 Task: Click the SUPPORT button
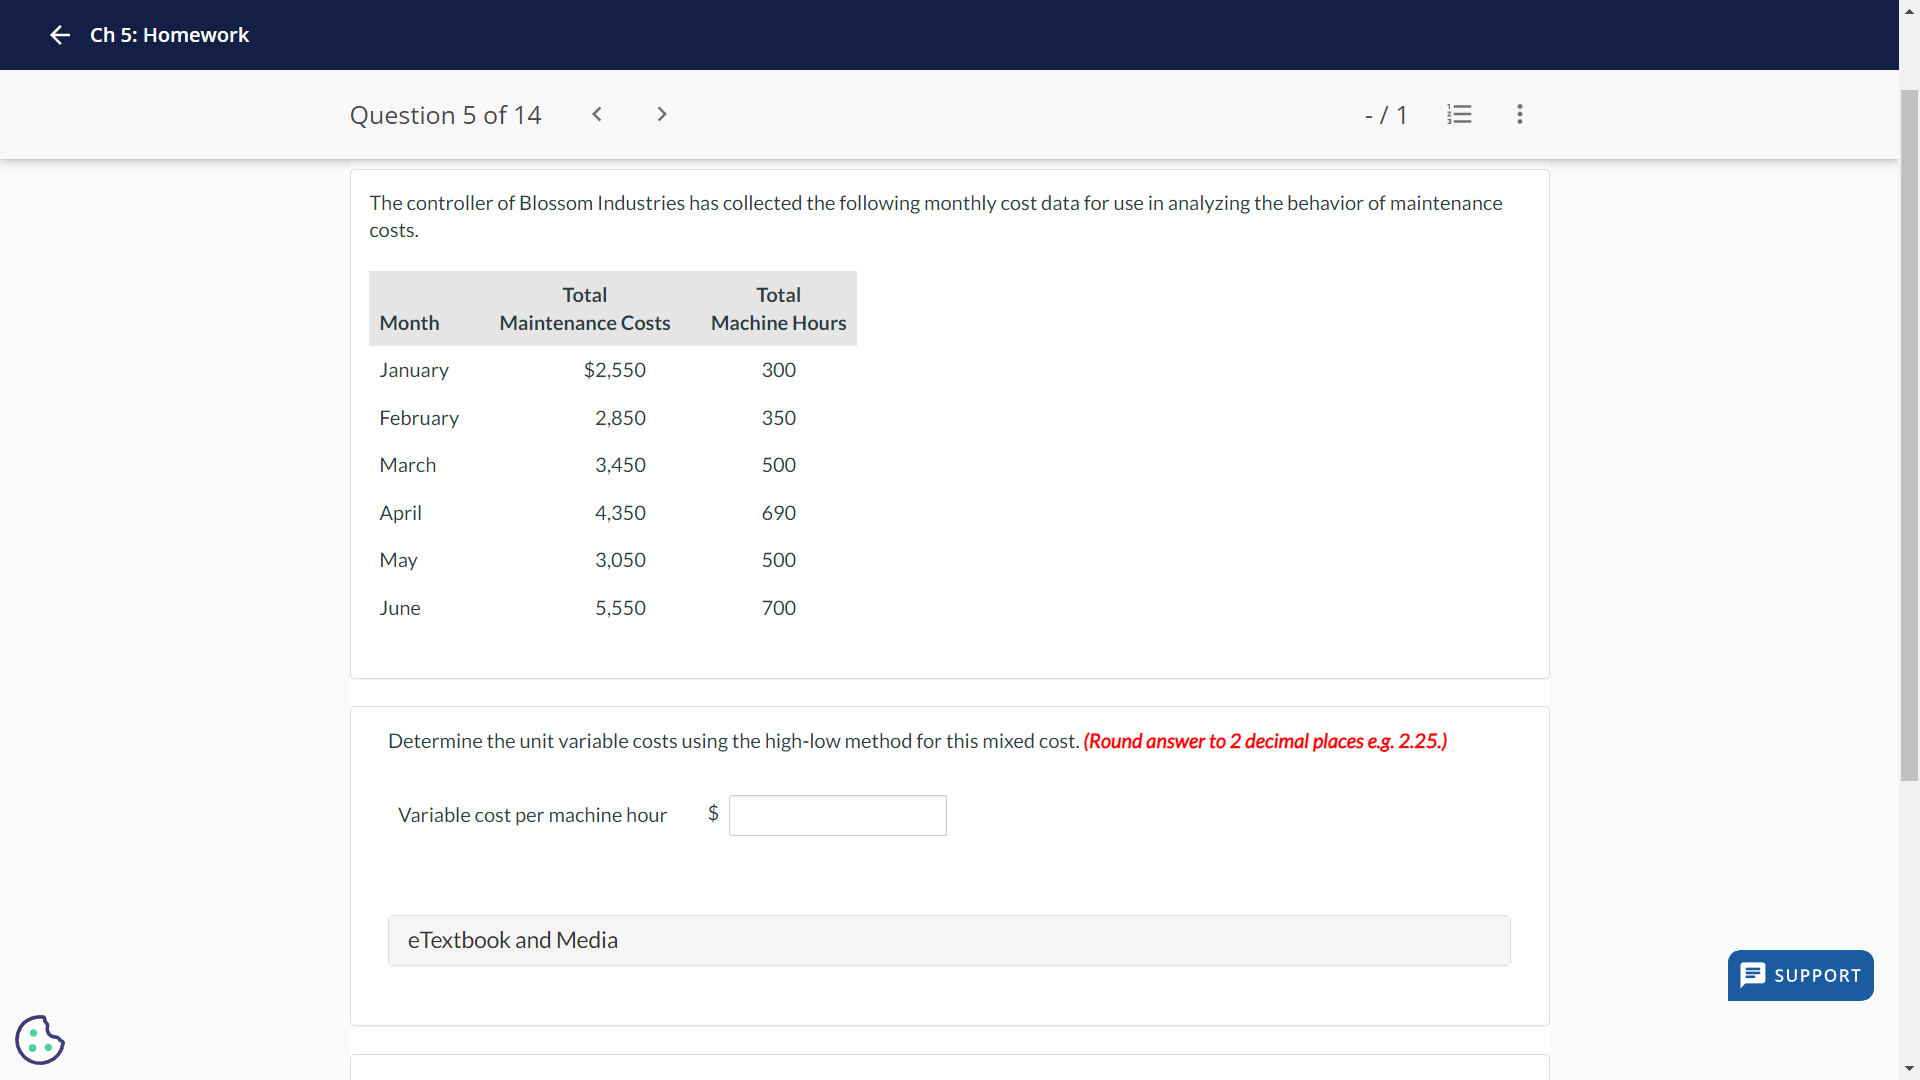1800,975
